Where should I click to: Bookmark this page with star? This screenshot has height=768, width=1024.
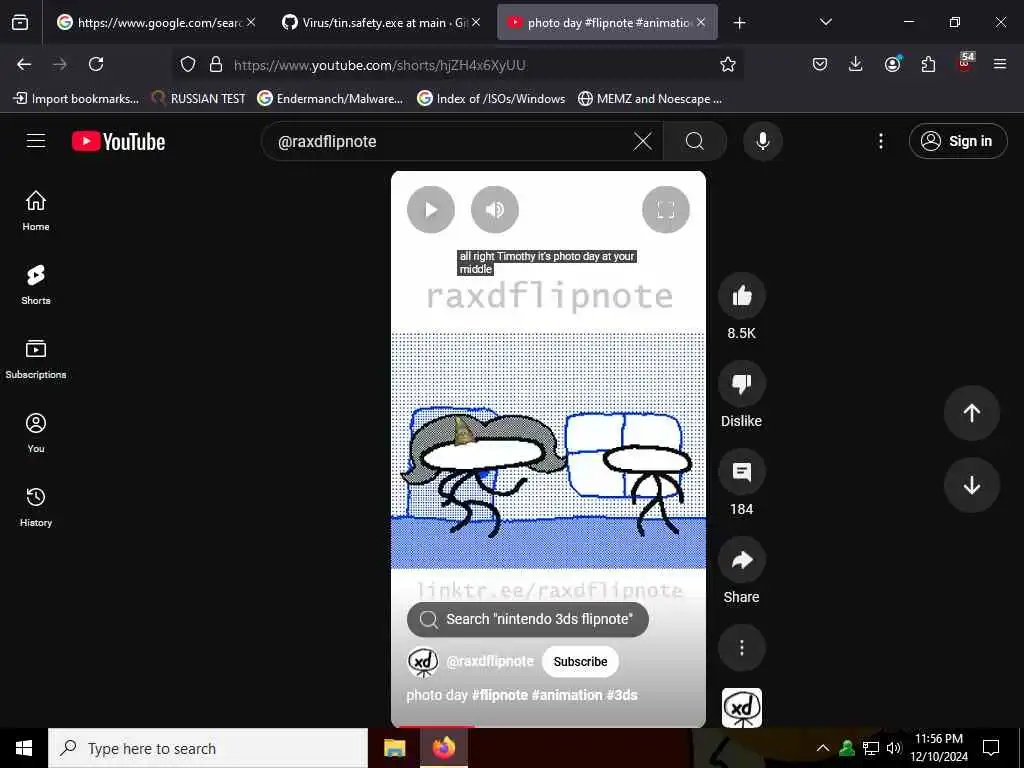(x=728, y=64)
